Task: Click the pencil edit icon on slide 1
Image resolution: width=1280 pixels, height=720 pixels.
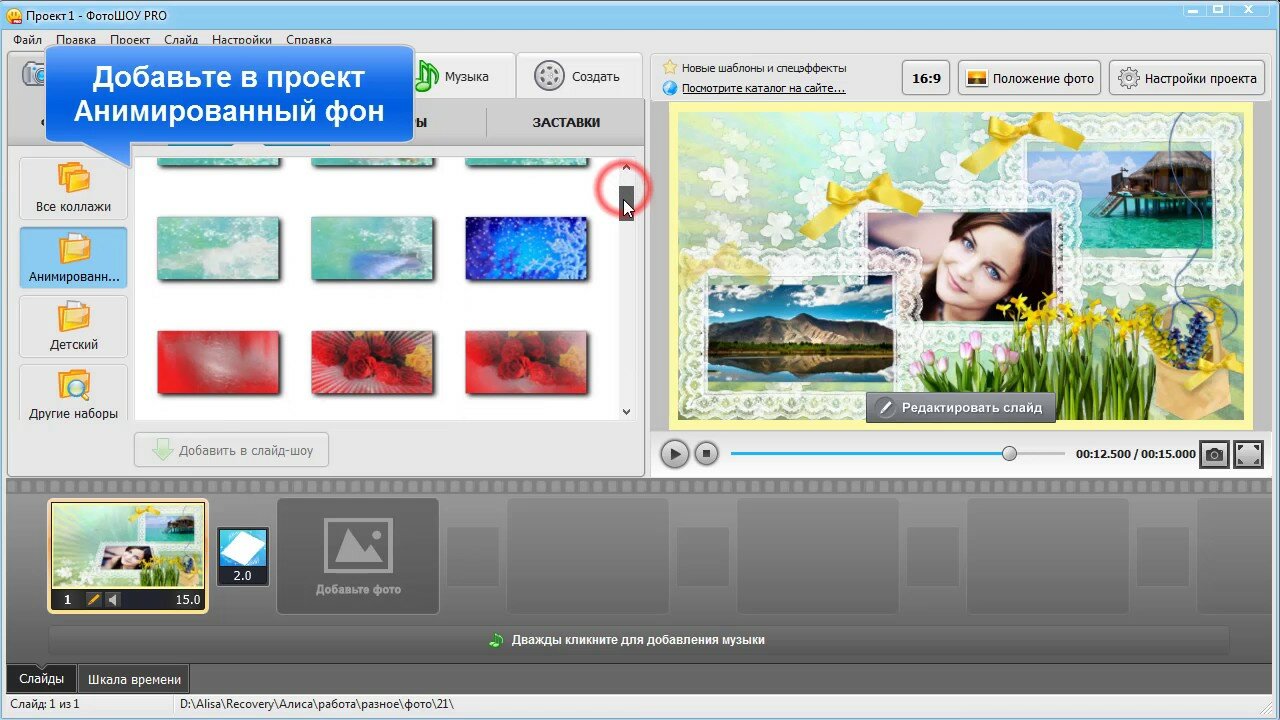Action: [94, 600]
